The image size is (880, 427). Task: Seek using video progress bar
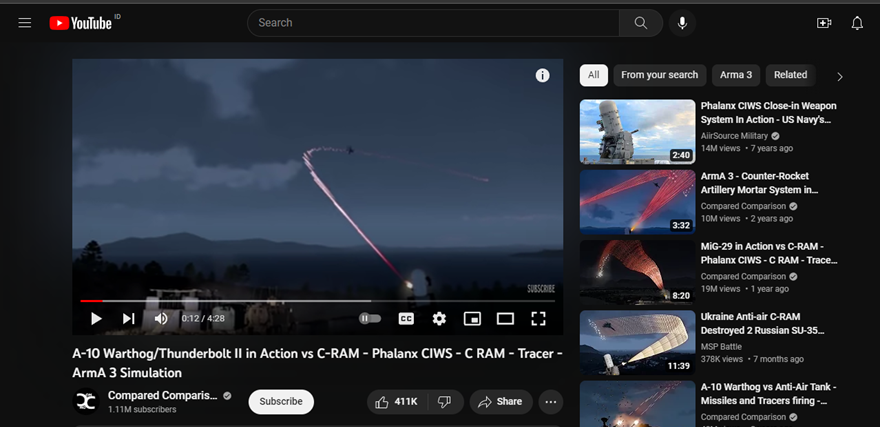[318, 301]
